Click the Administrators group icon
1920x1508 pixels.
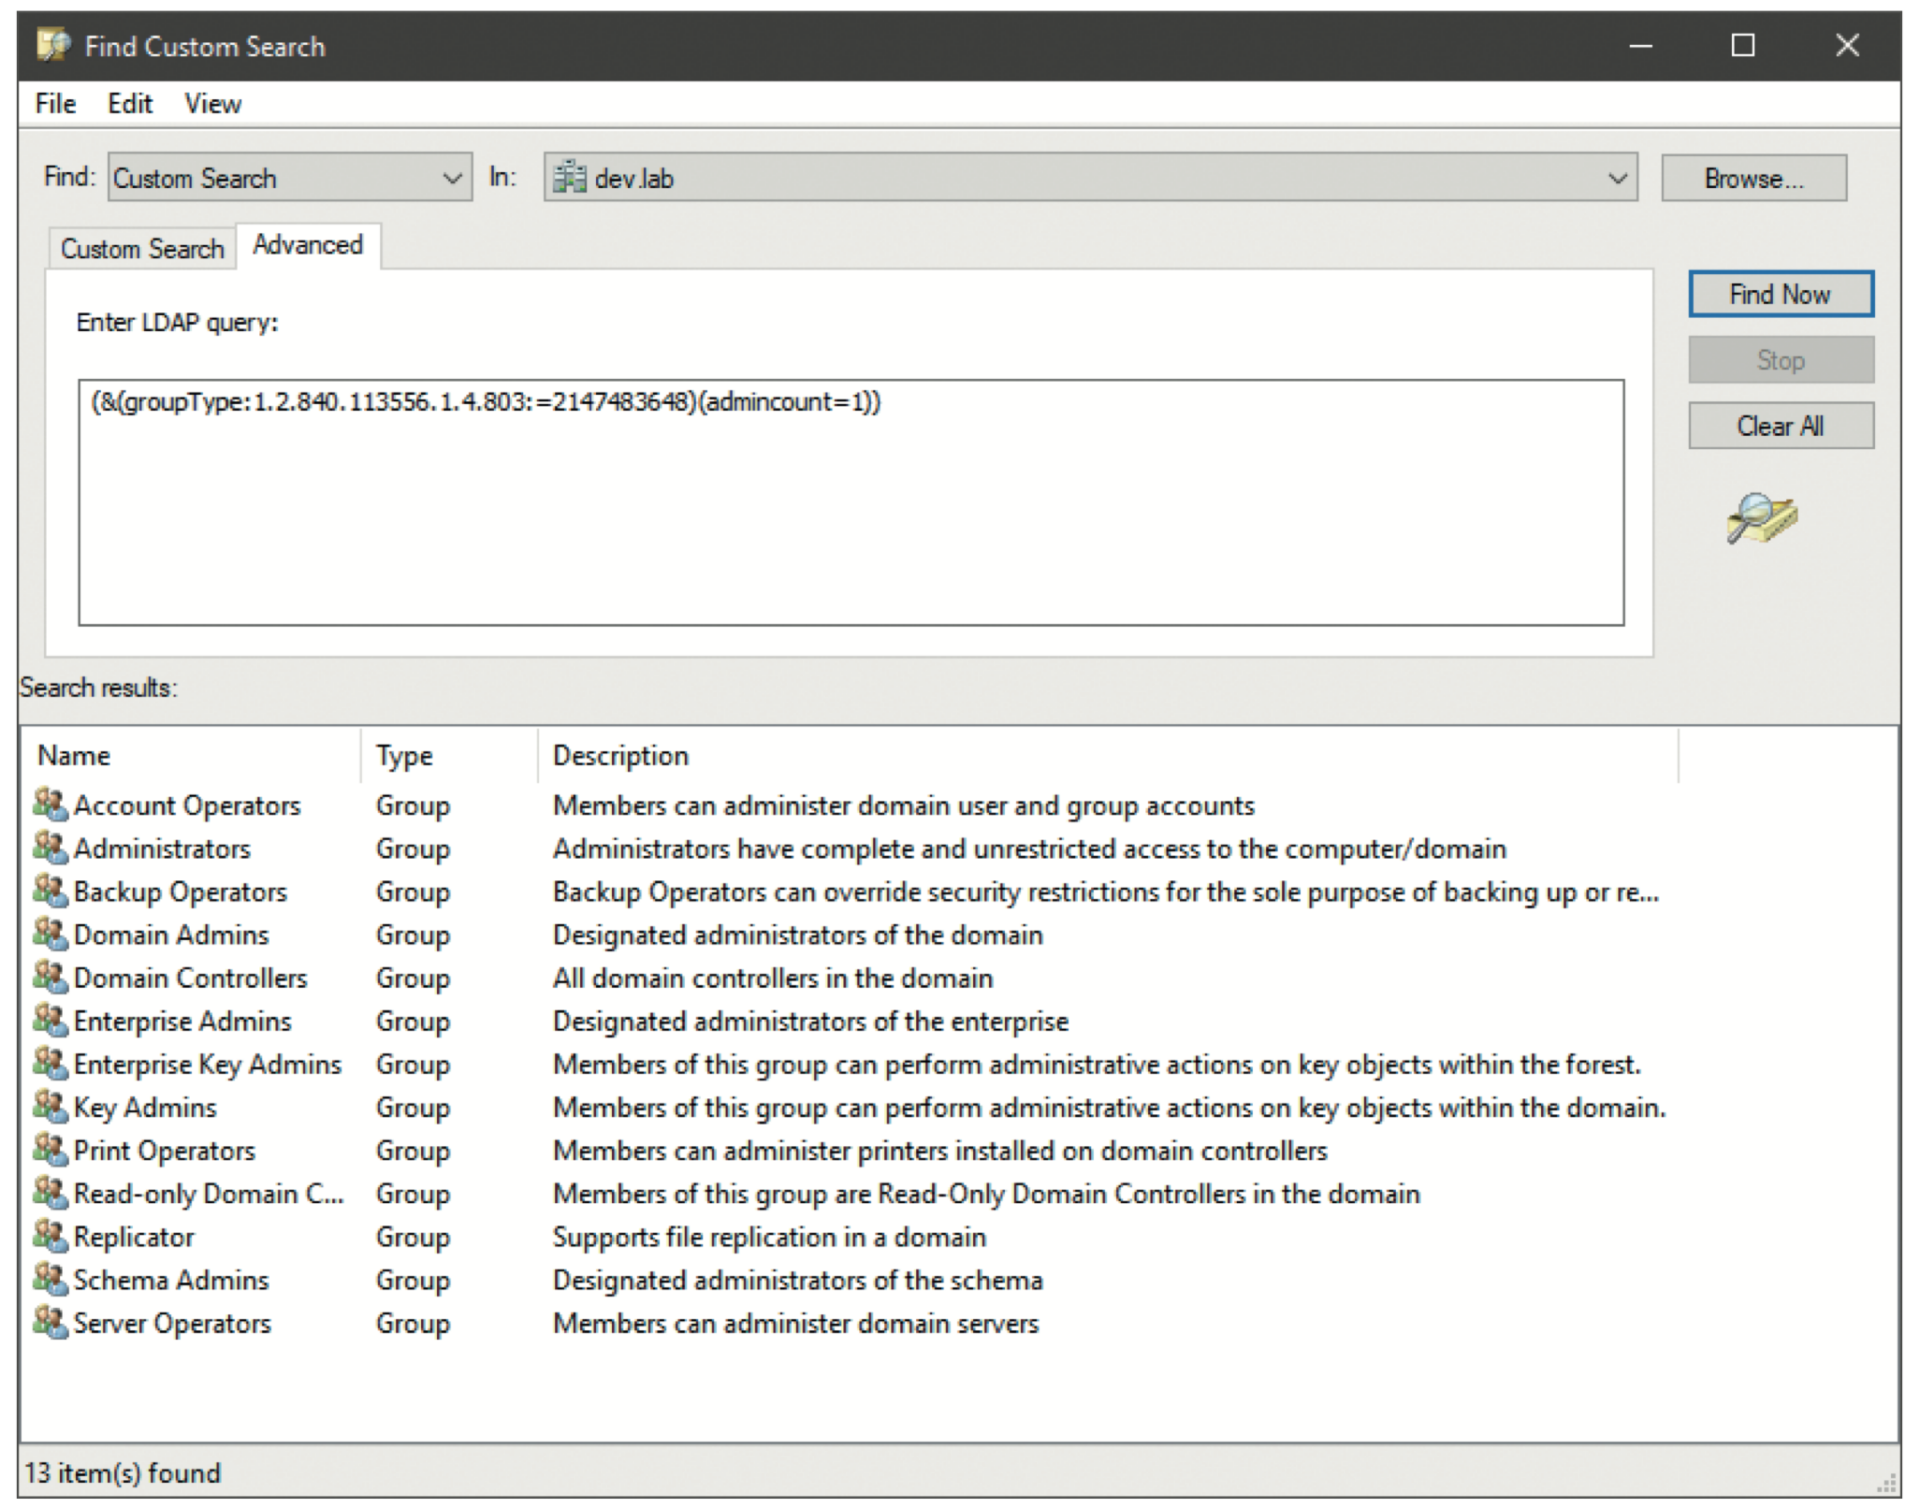(x=50, y=848)
